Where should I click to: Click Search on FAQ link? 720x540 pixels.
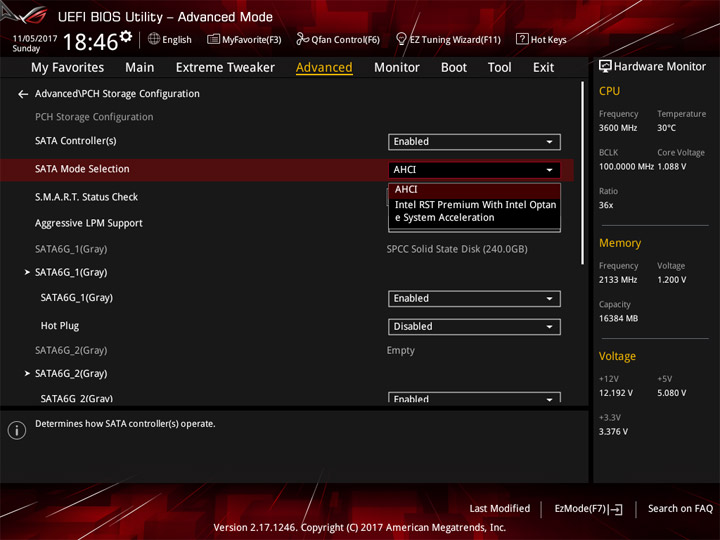[x=680, y=509]
